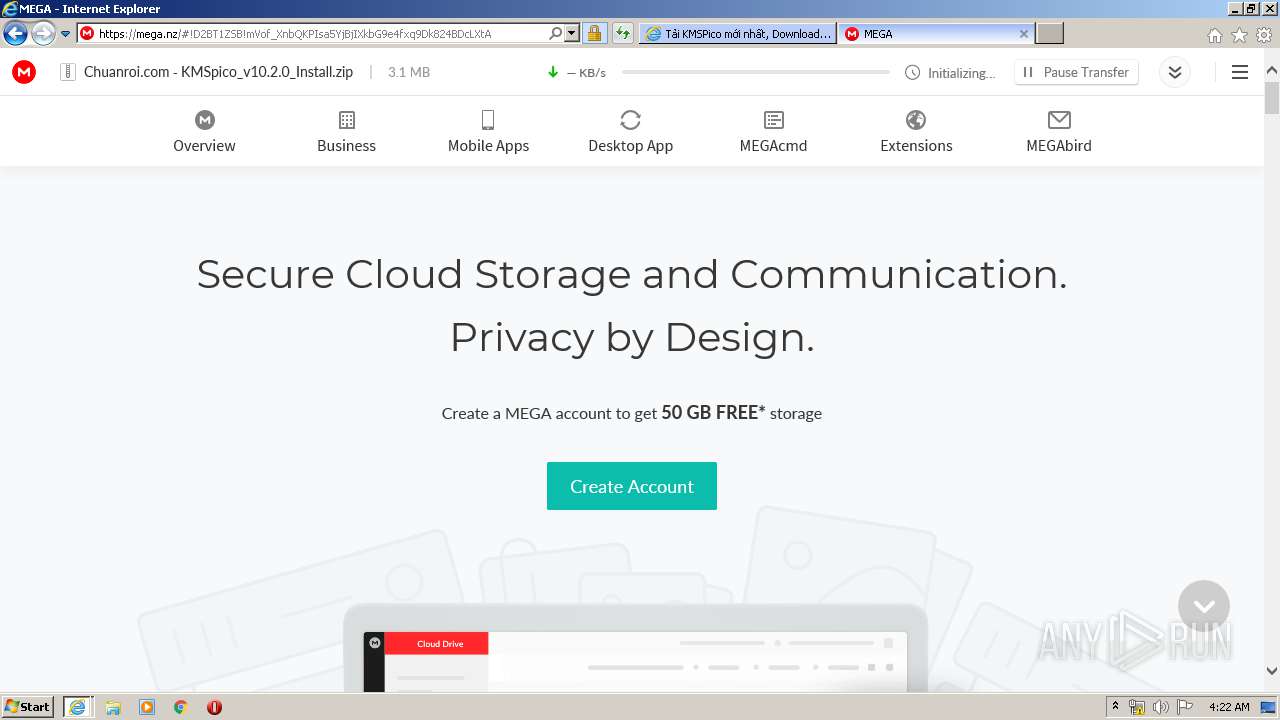Open the Overview section icon
Image resolution: width=1280 pixels, height=720 pixels.
coord(205,120)
